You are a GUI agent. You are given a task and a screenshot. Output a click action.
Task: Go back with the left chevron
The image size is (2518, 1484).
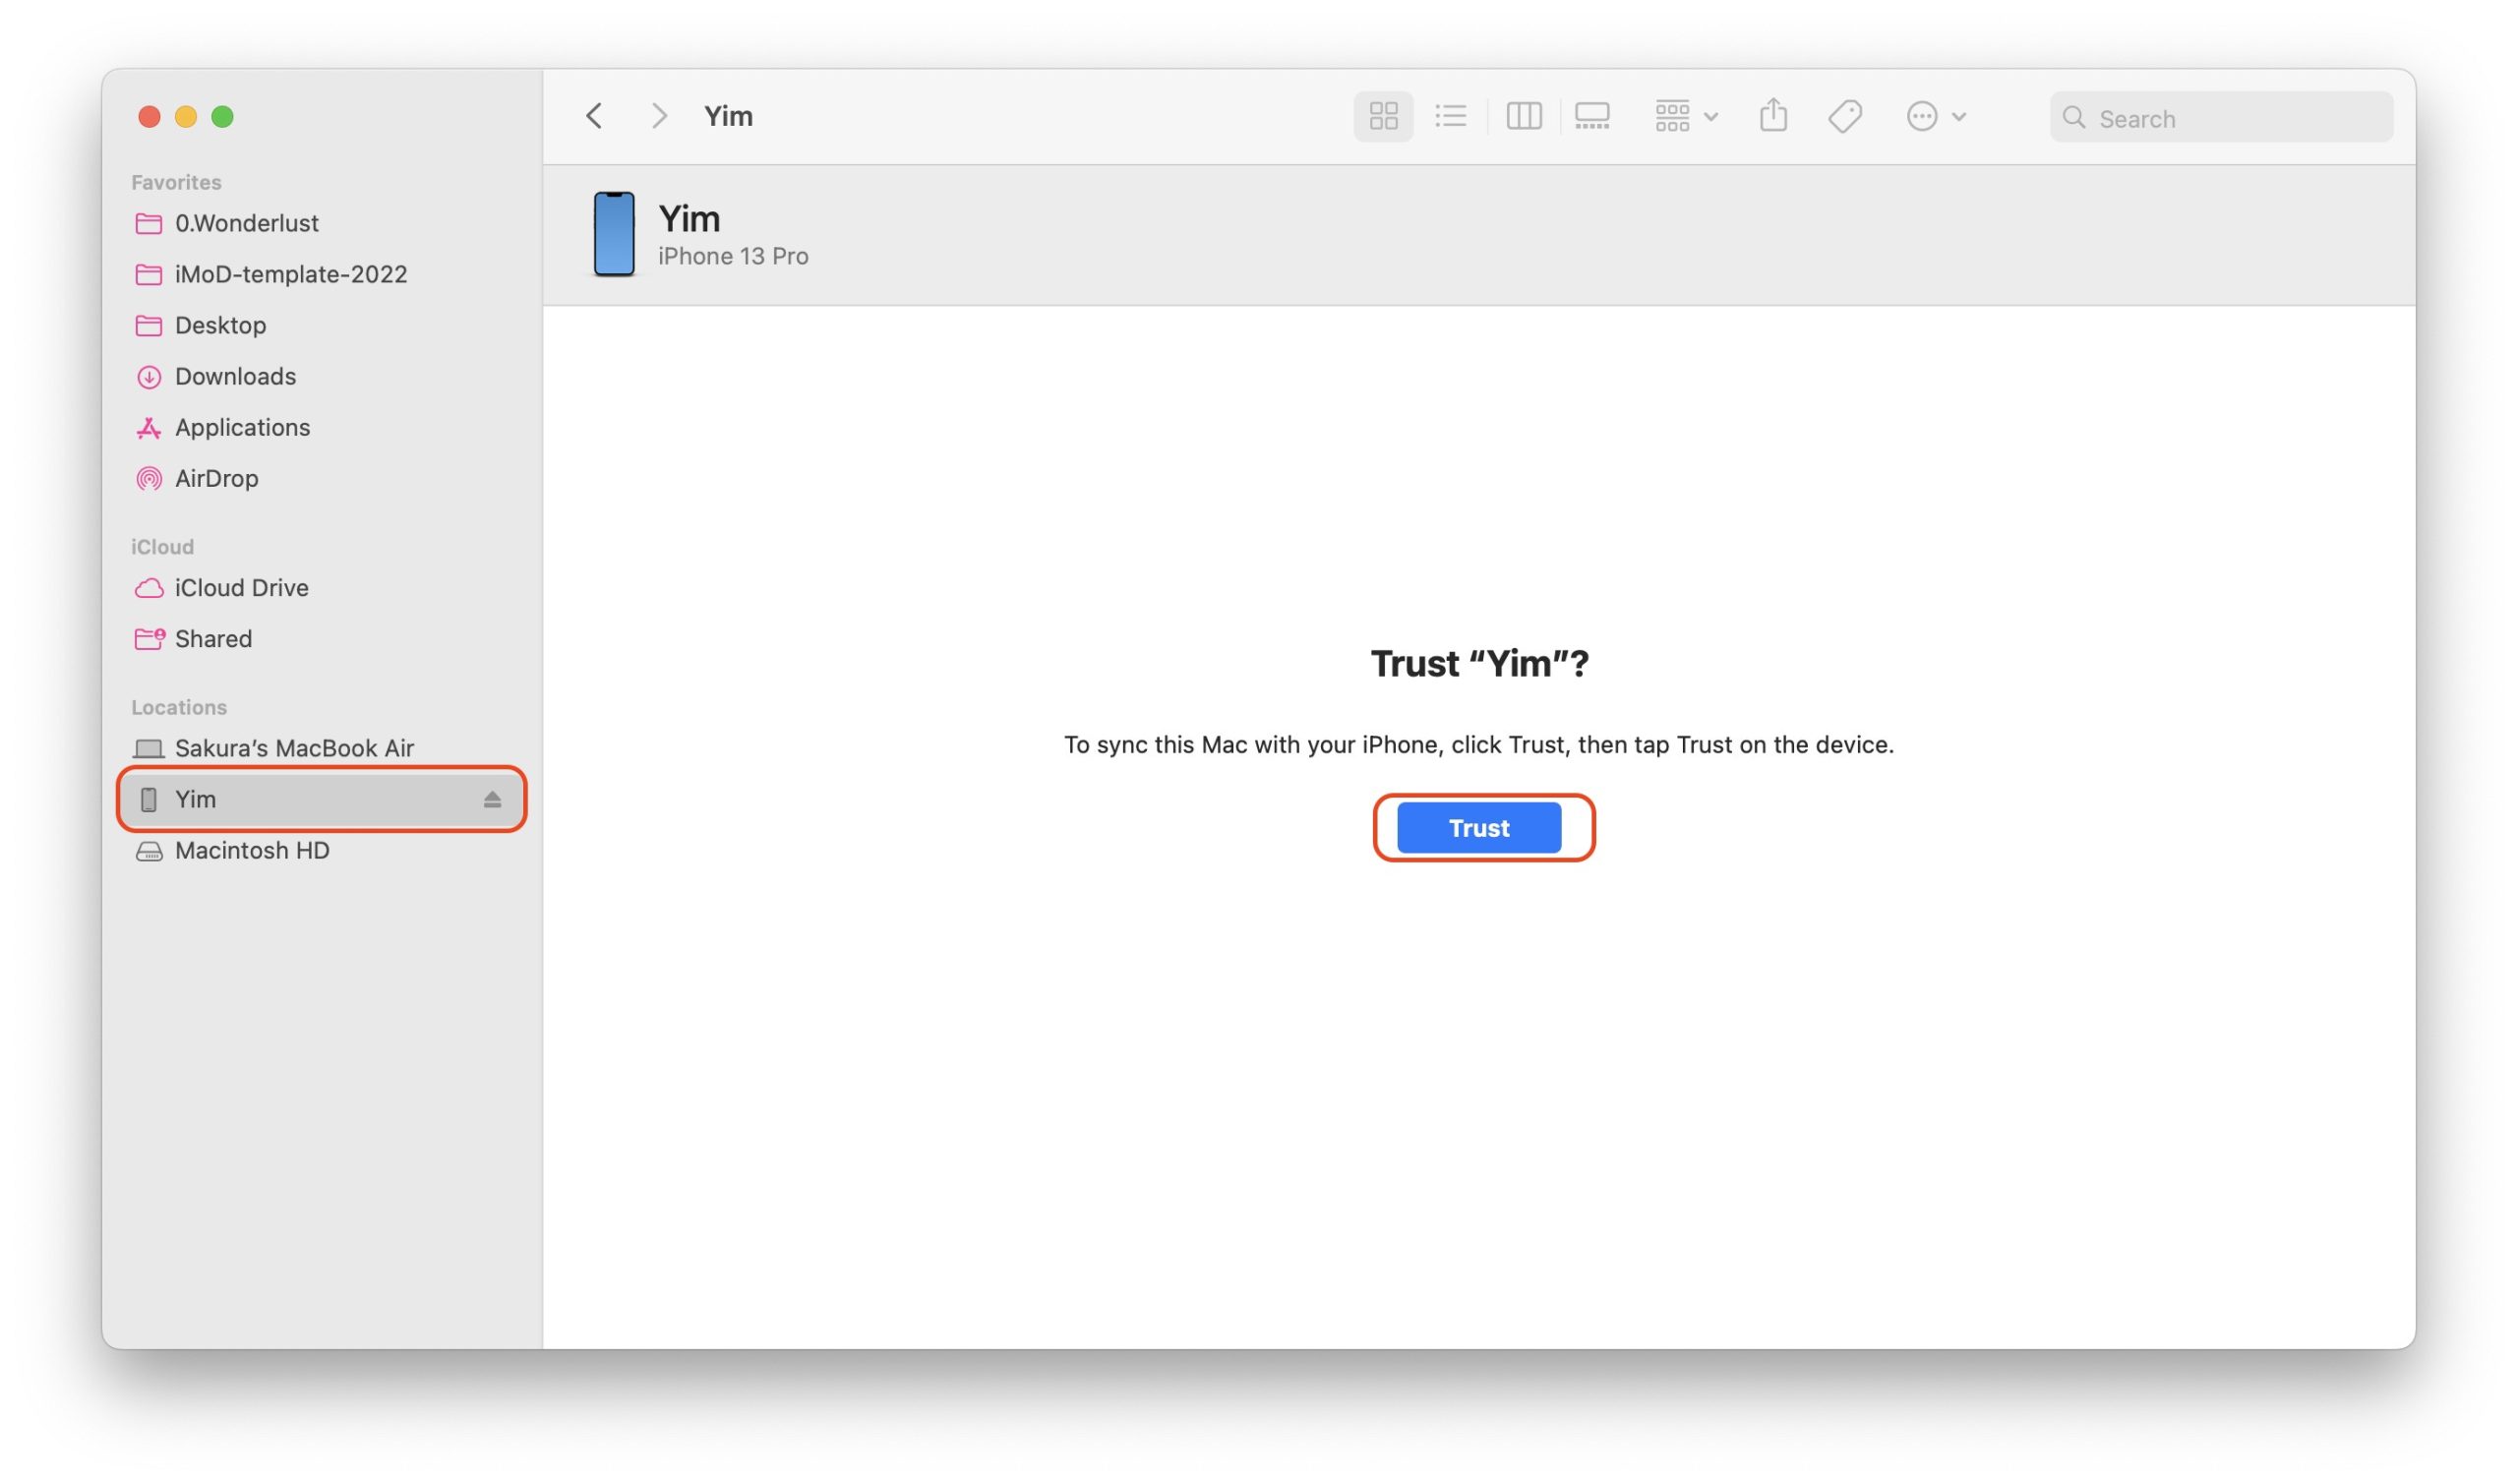point(594,116)
